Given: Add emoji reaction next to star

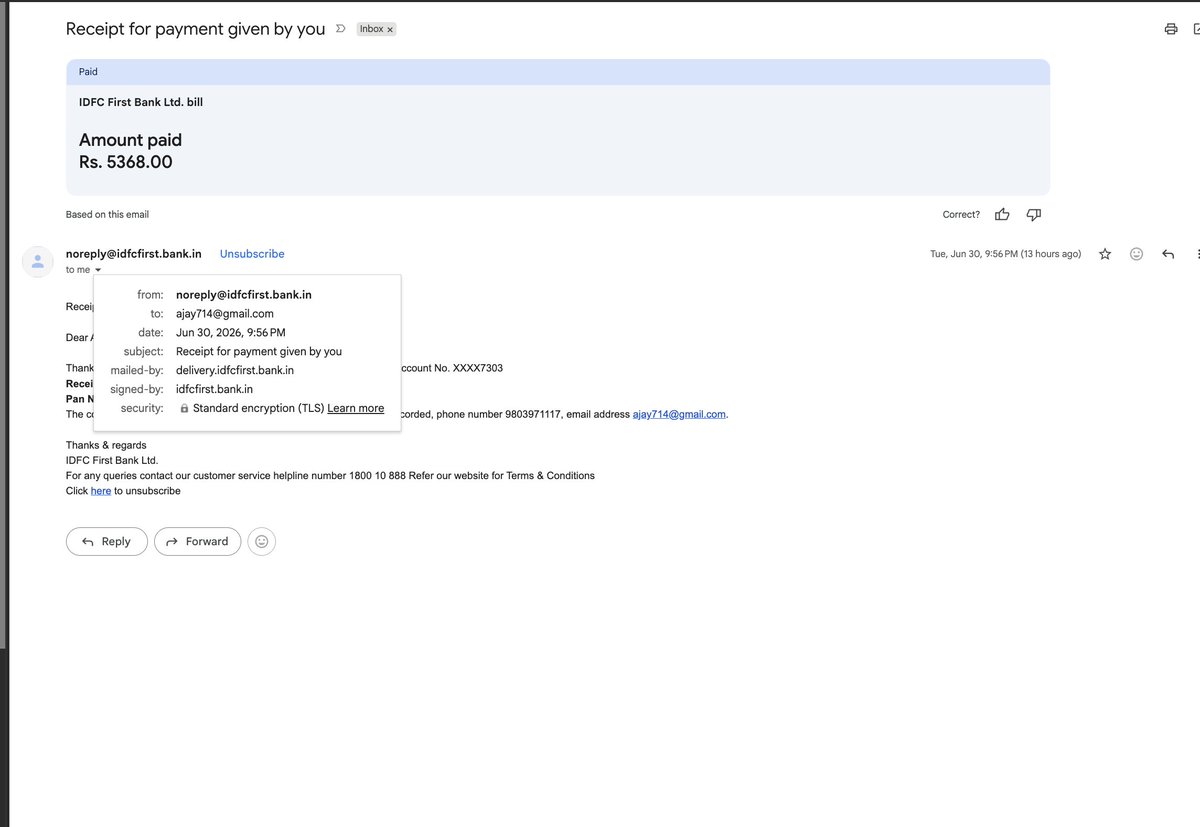Looking at the screenshot, I should click(1136, 254).
